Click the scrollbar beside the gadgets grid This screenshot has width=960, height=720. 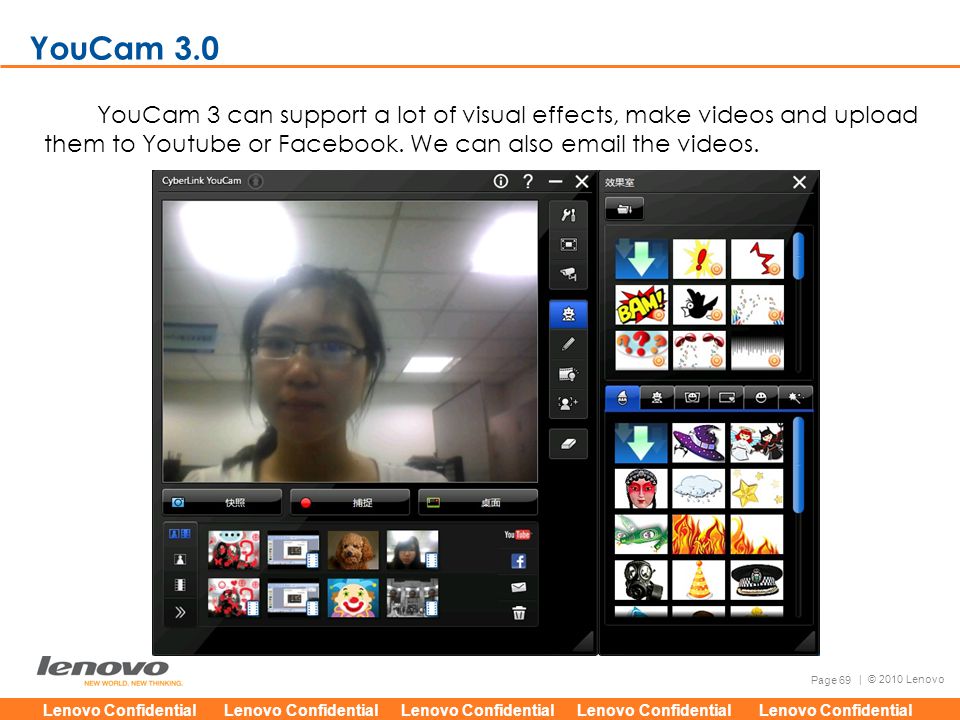tap(798, 465)
